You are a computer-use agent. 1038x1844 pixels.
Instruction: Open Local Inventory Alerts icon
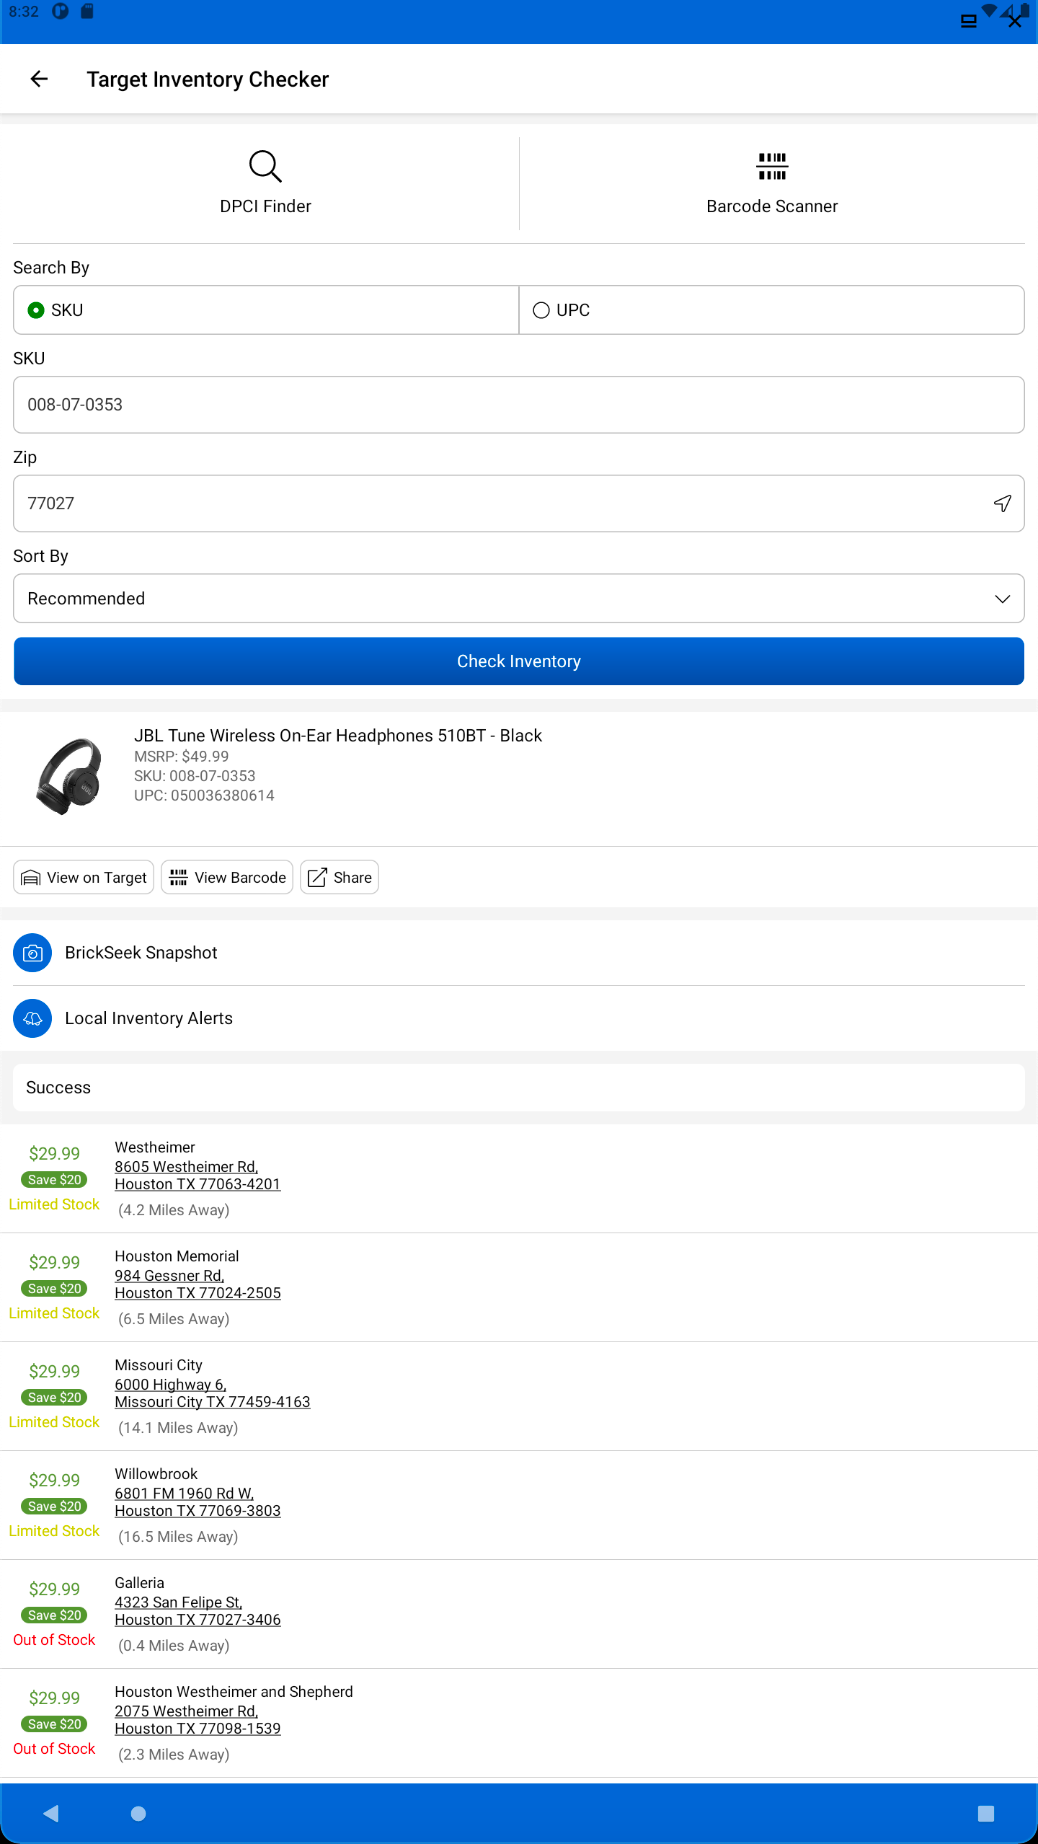point(33,1018)
